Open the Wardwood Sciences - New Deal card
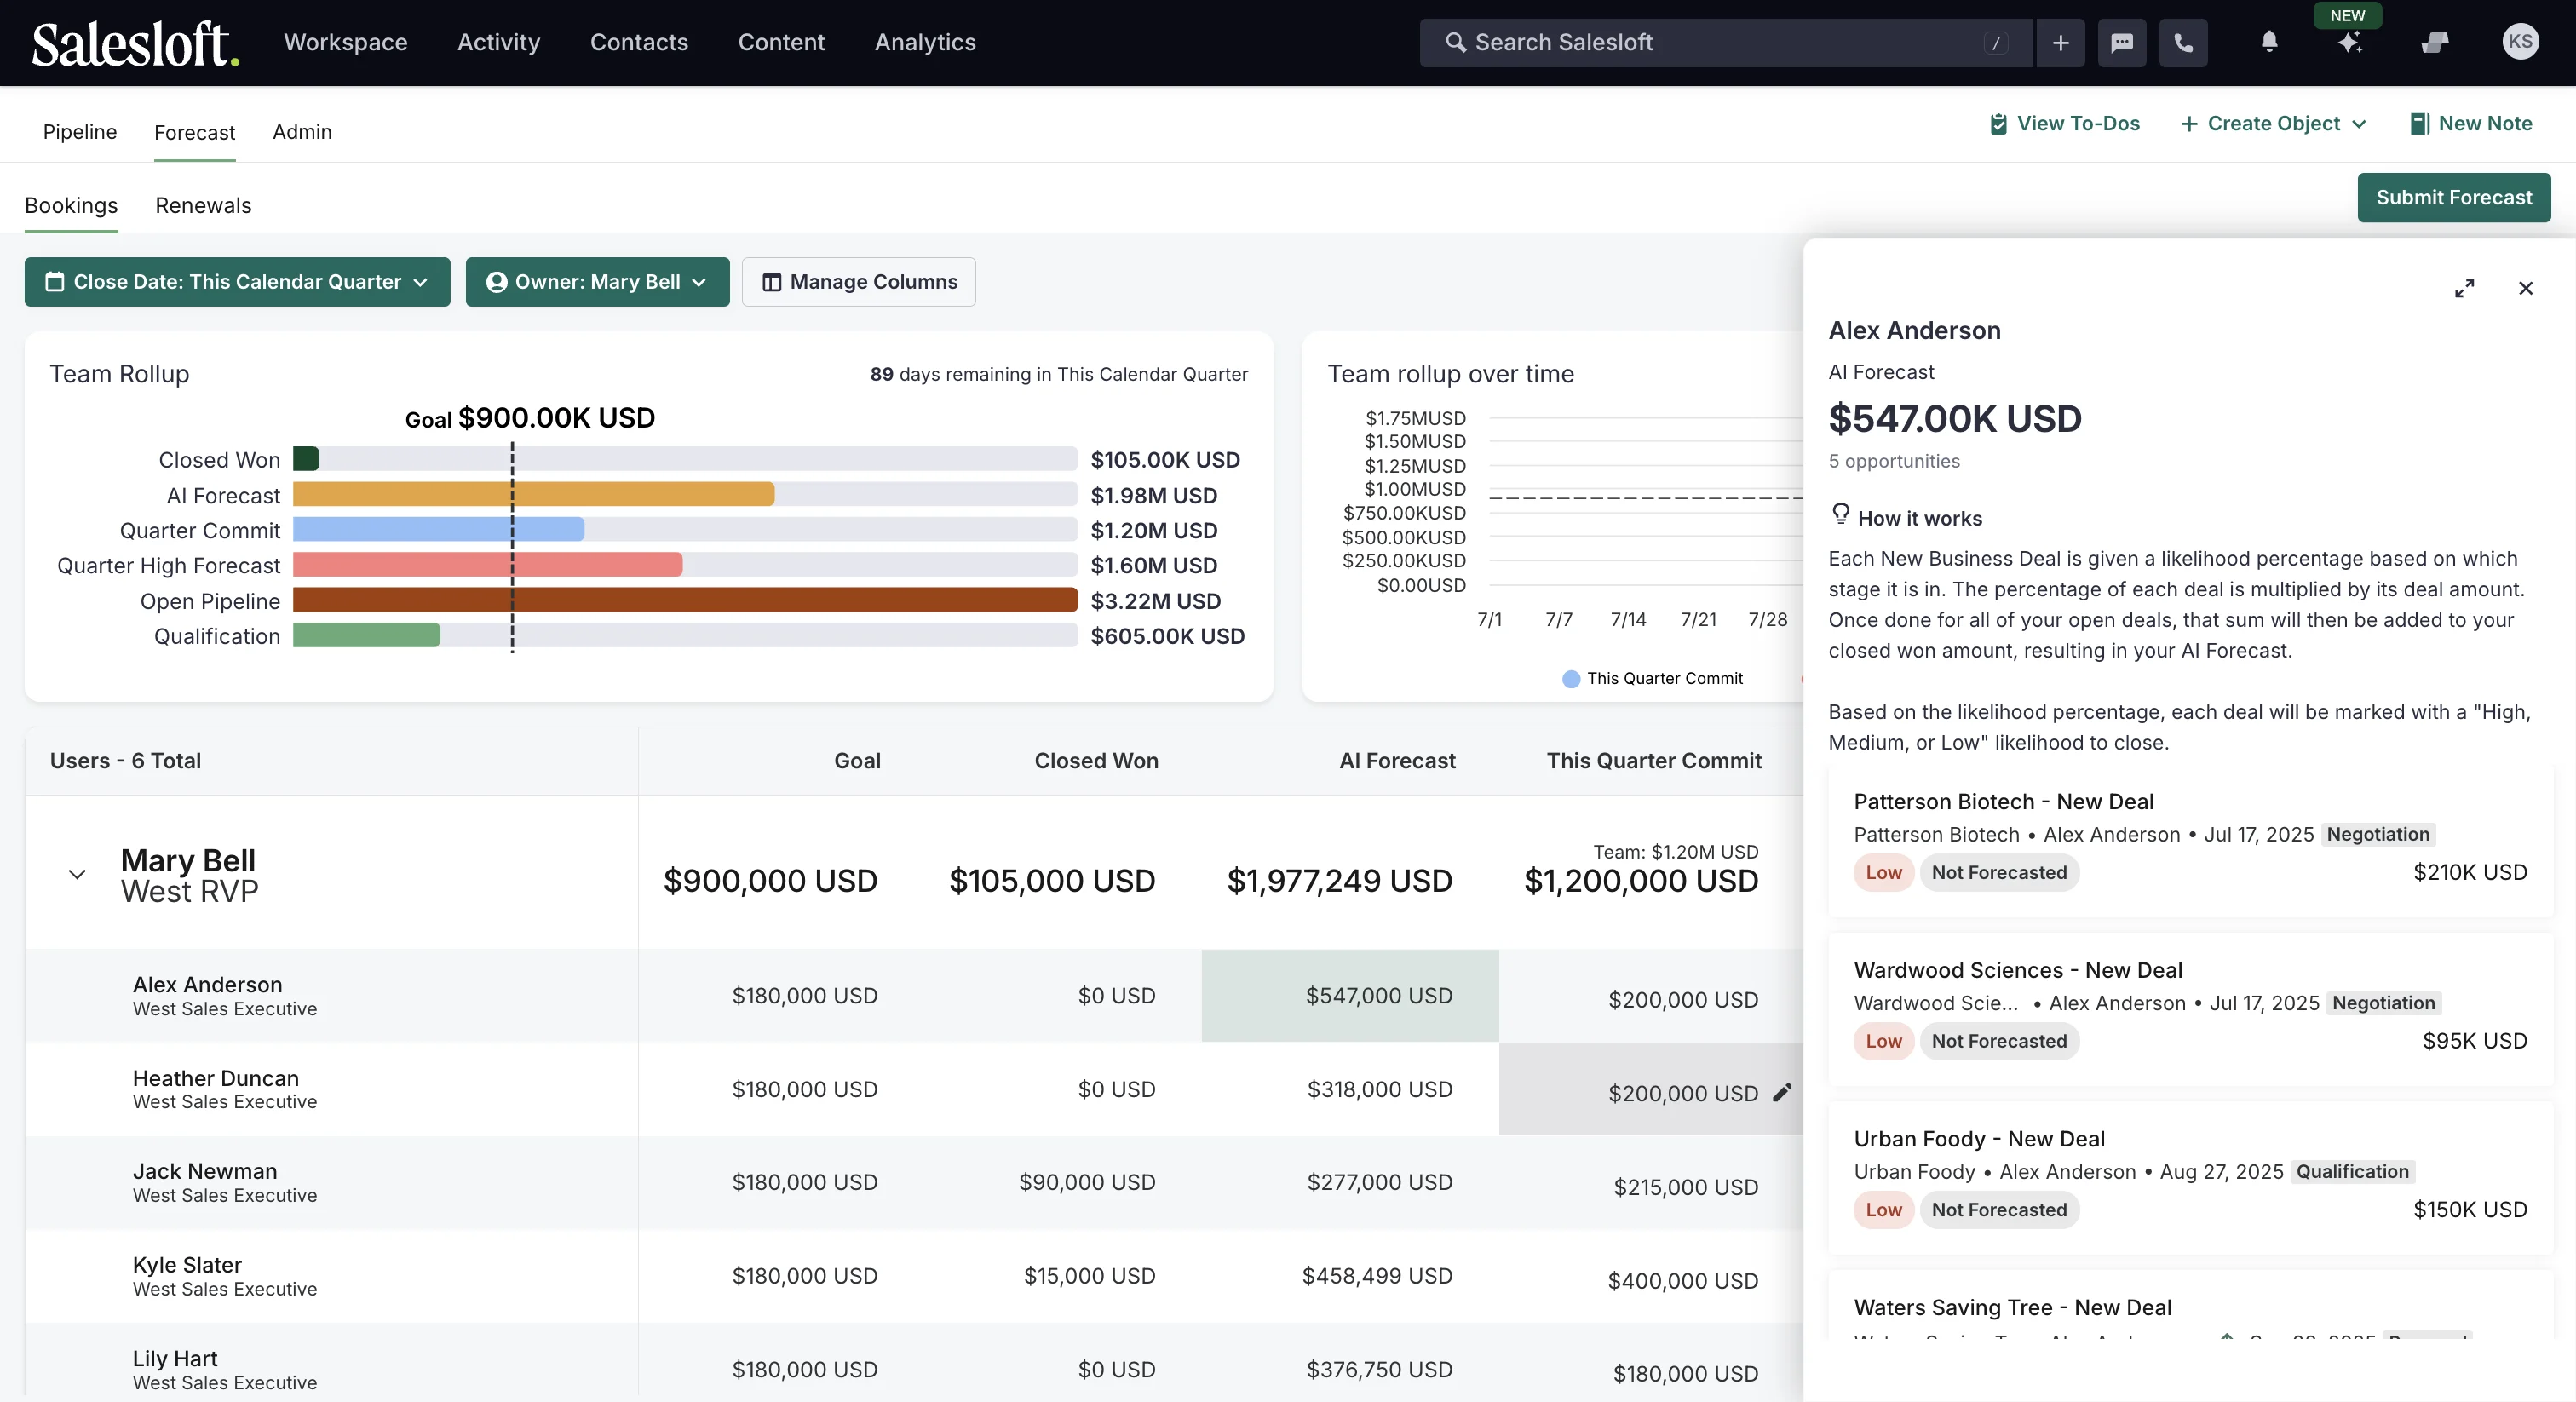 pyautogui.click(x=2190, y=1010)
